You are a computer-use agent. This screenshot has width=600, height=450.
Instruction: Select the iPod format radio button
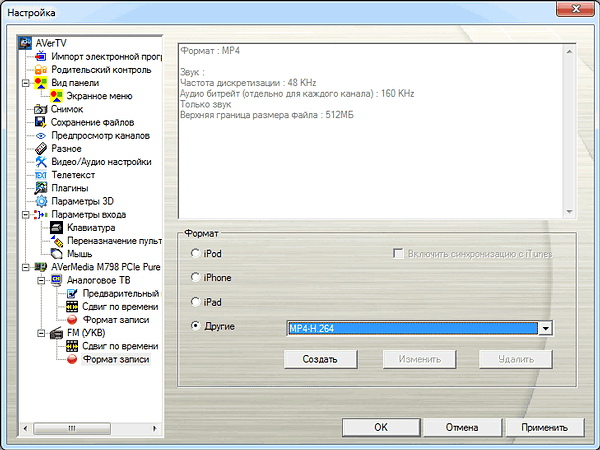(195, 253)
